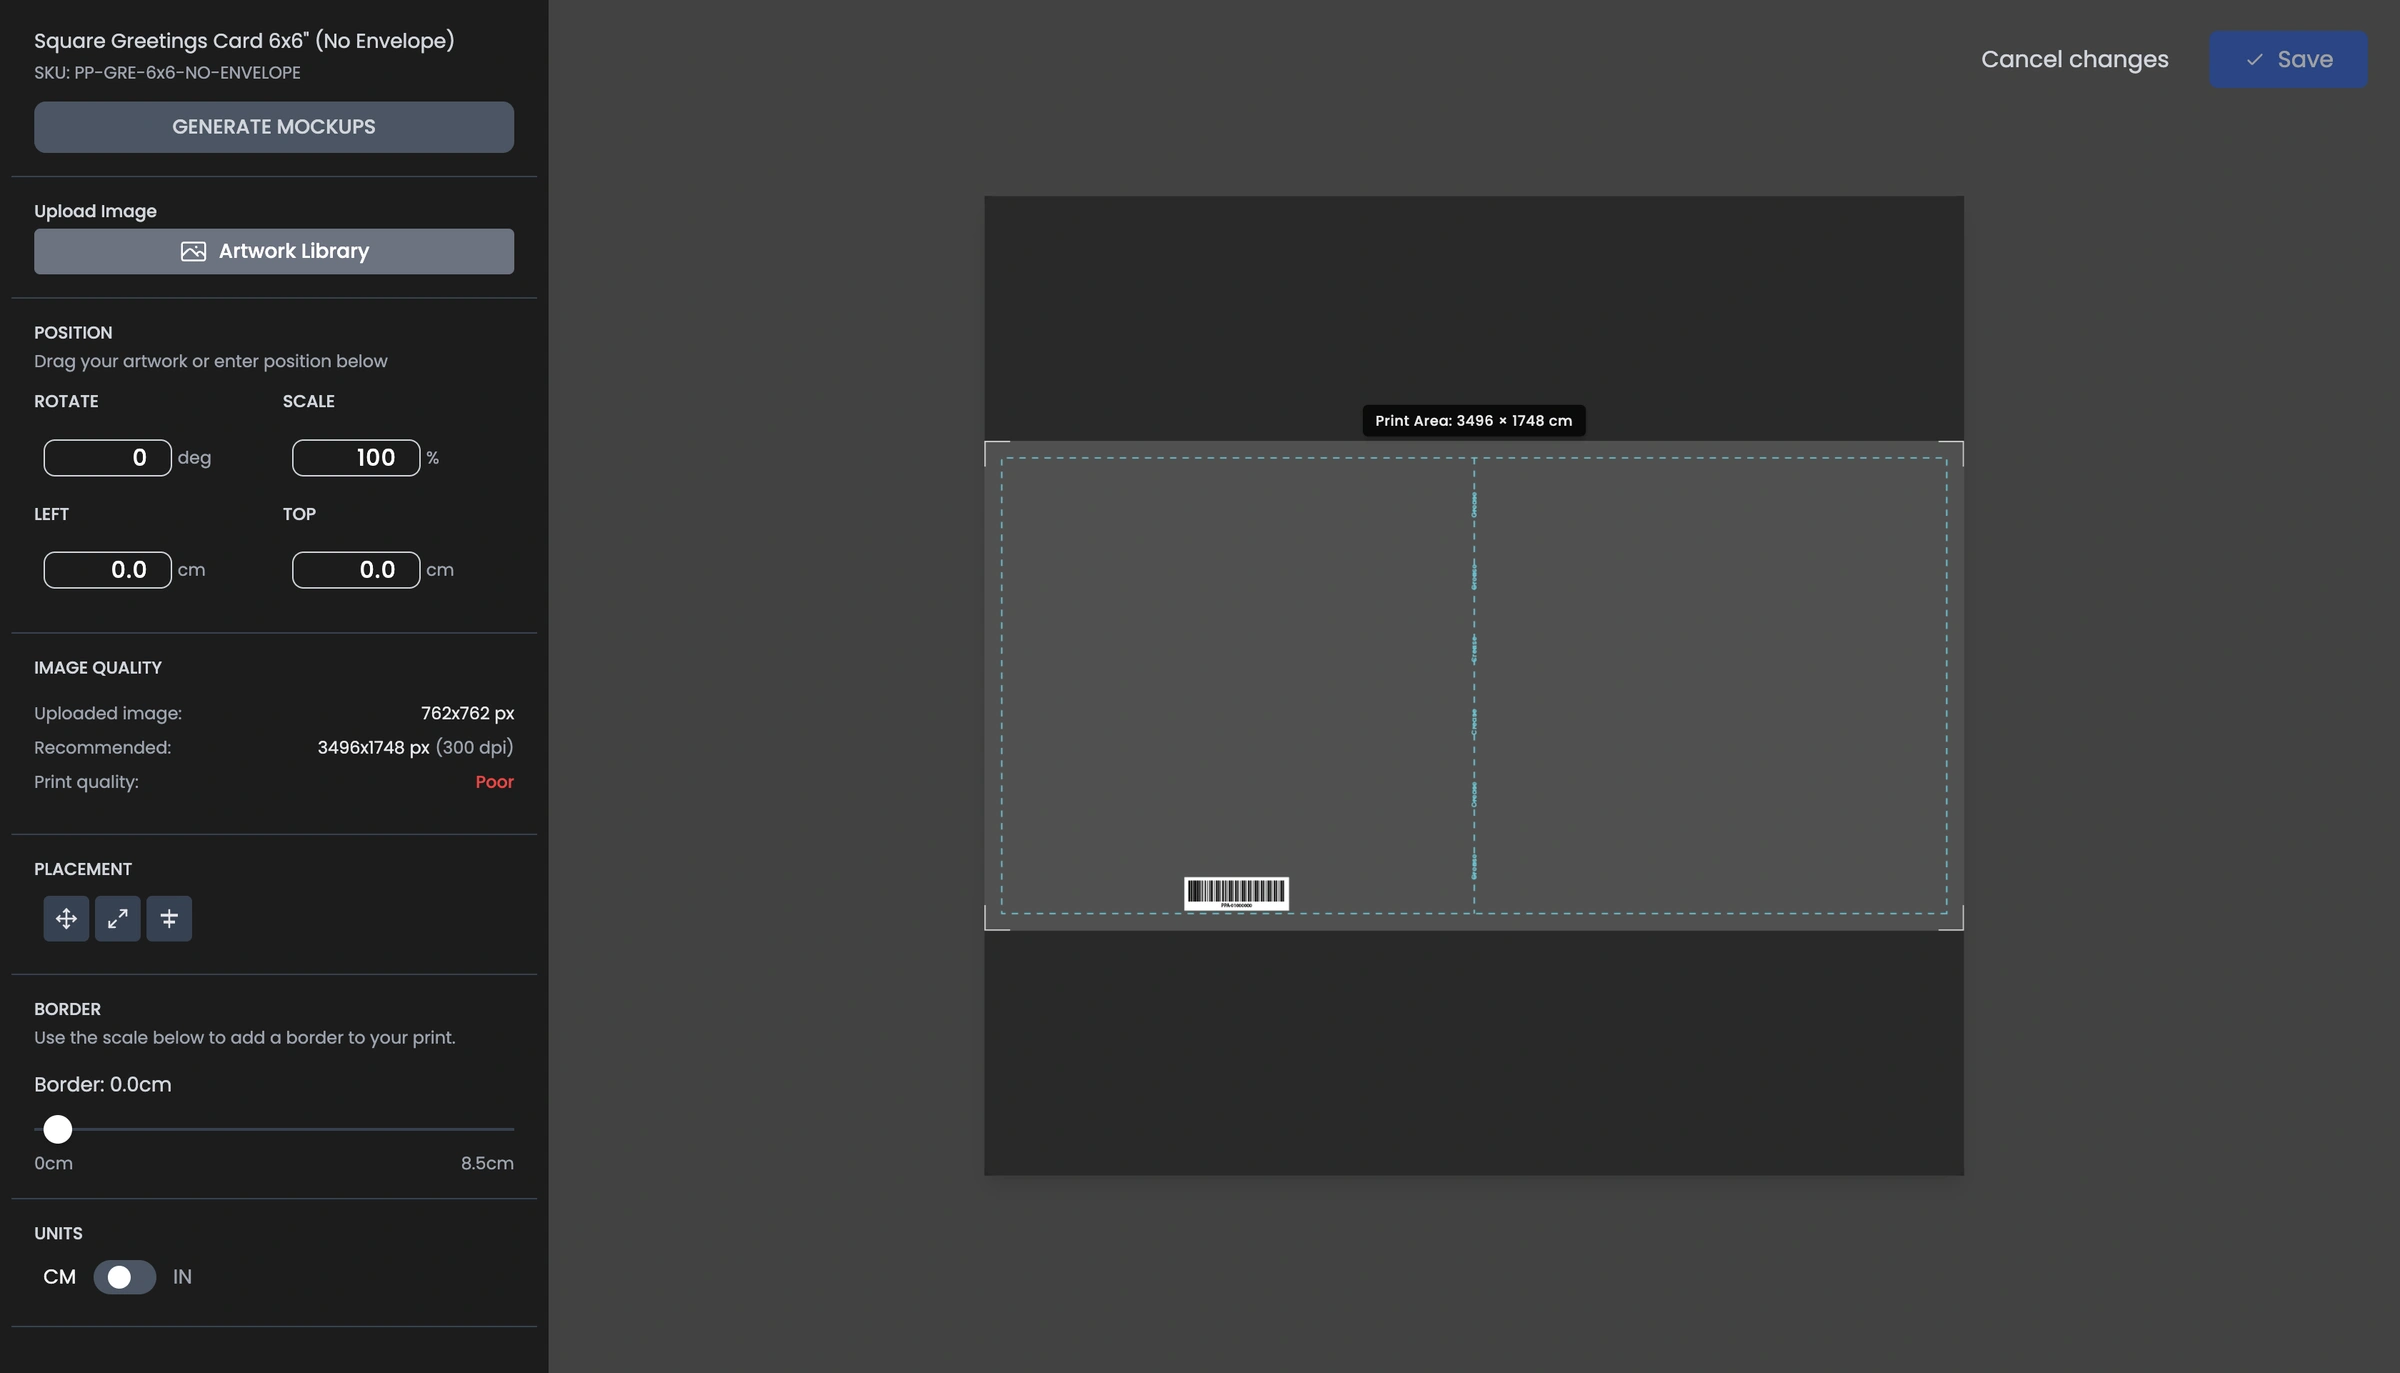Select the vertical center alignment placement tool
This screenshot has width=2400, height=1373.
pyautogui.click(x=169, y=918)
